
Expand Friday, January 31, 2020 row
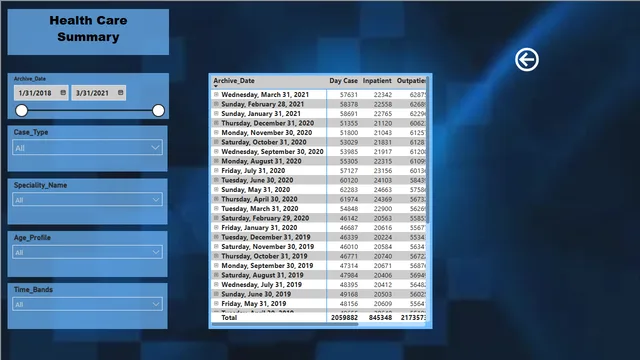(x=216, y=227)
